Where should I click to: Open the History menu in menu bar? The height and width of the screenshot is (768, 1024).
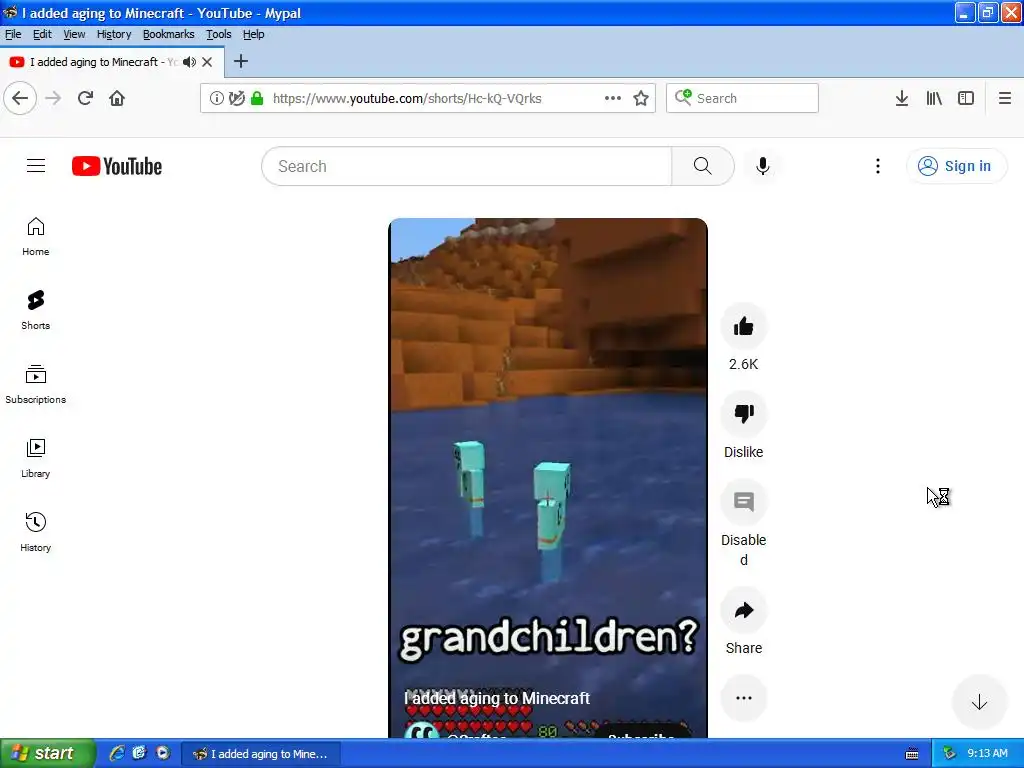pyautogui.click(x=114, y=34)
